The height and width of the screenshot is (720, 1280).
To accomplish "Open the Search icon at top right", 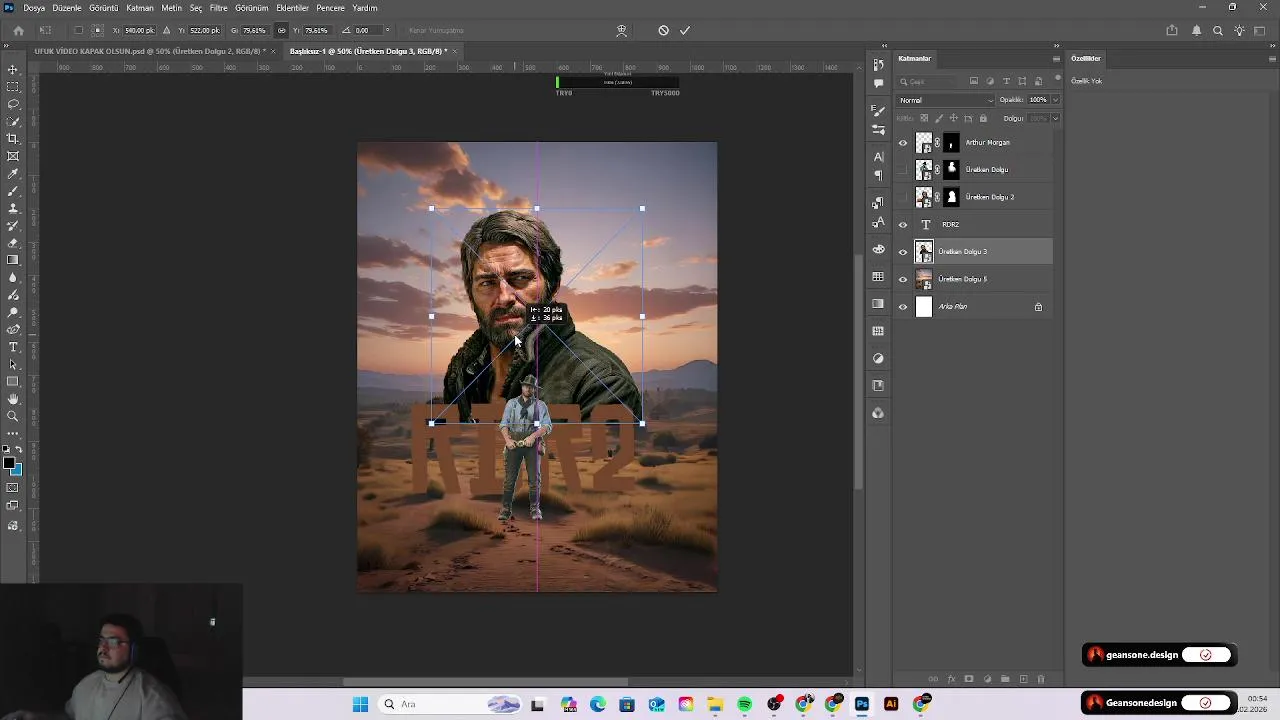I will tap(1218, 30).
